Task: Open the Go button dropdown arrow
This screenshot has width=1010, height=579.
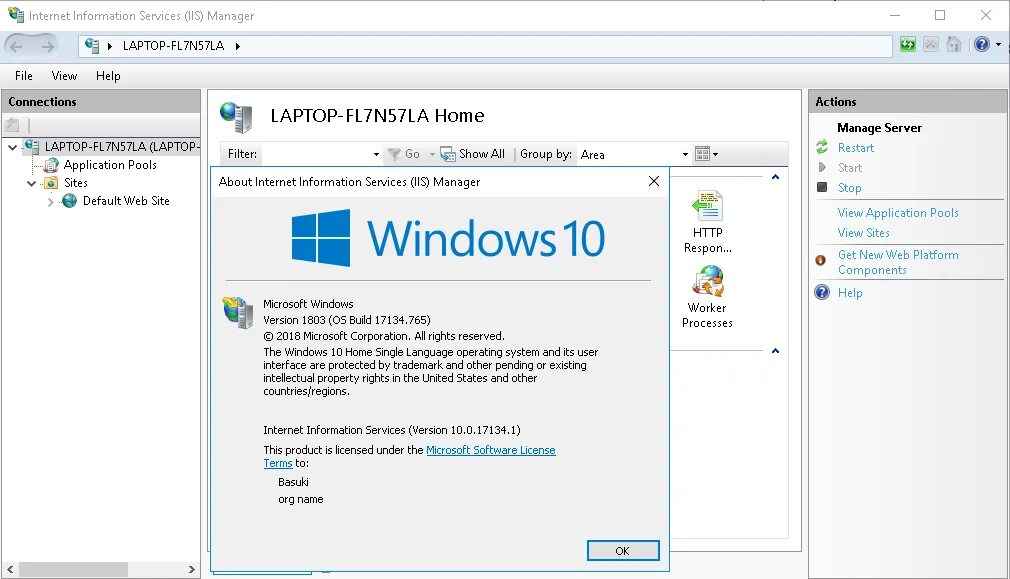Action: pyautogui.click(x=432, y=155)
